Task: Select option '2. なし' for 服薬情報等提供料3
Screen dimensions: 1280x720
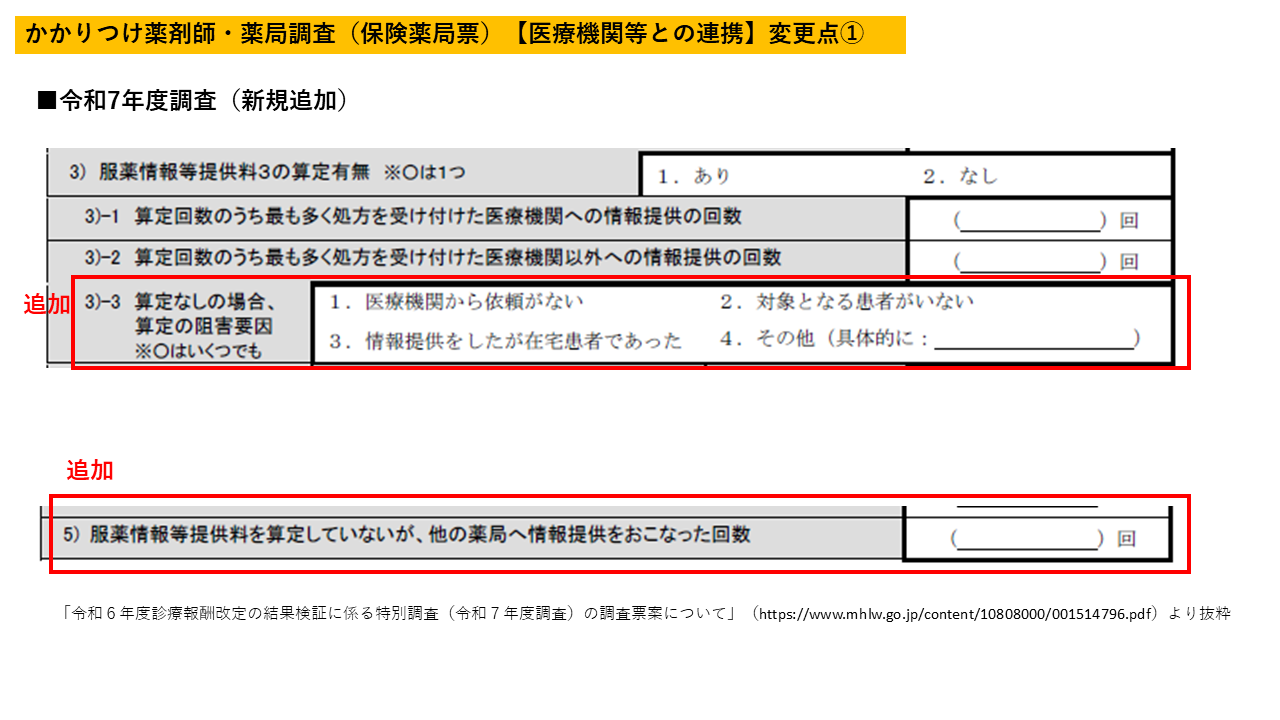Action: pyautogui.click(x=960, y=177)
